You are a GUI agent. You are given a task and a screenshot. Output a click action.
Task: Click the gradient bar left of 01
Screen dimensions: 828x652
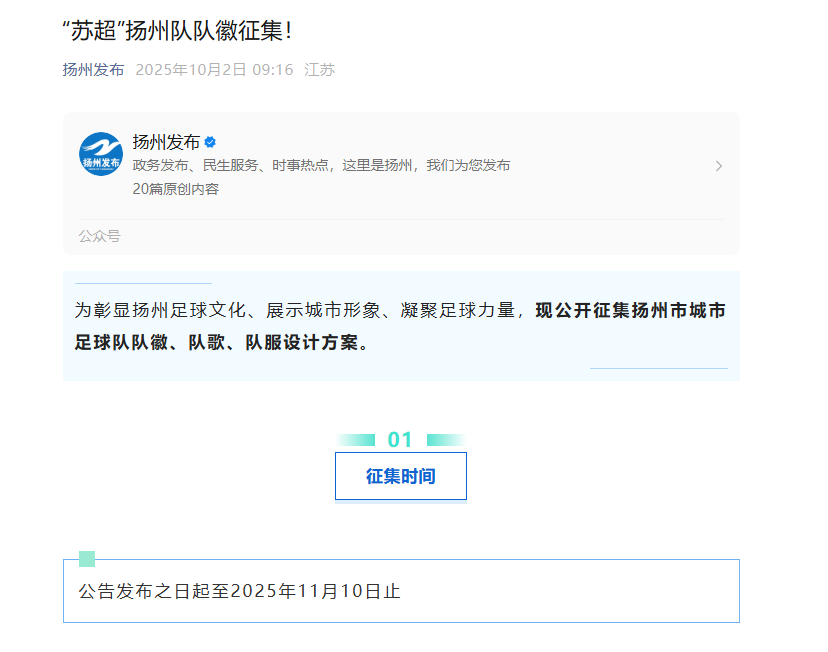[356, 440]
